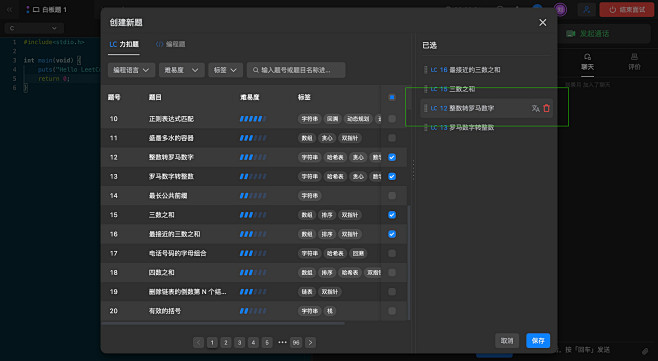
Task: Open the C language selector in editor
Action: click(x=34, y=28)
